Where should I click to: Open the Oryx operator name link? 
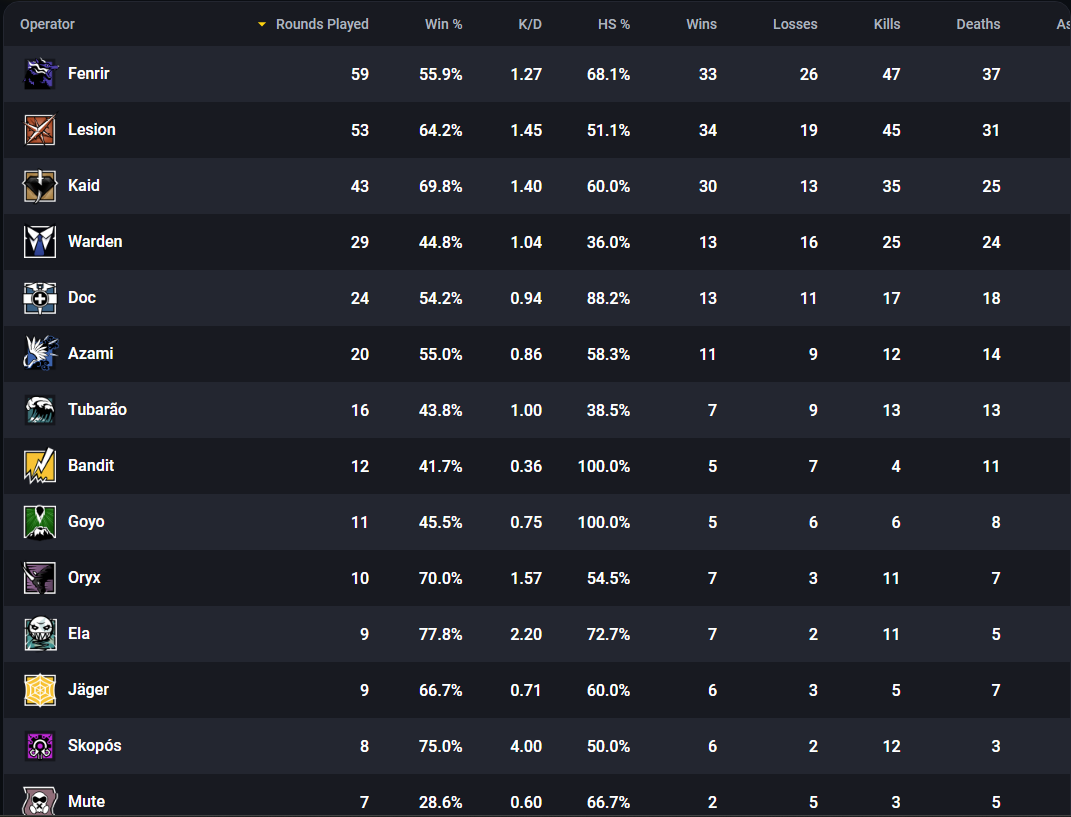point(84,577)
